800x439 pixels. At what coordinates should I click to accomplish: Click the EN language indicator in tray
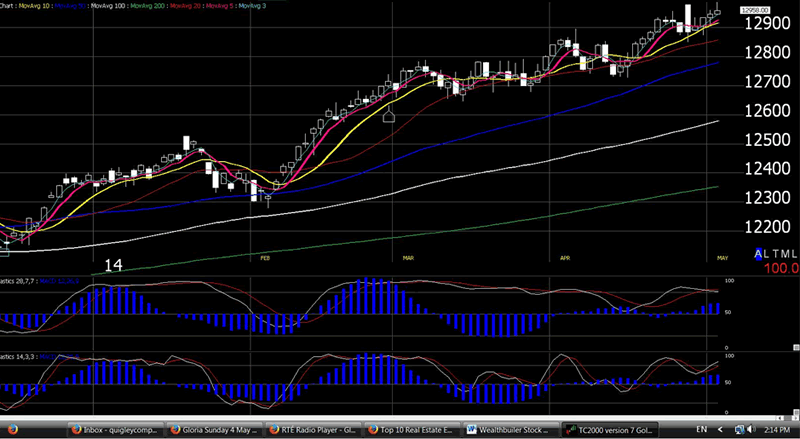(702, 428)
